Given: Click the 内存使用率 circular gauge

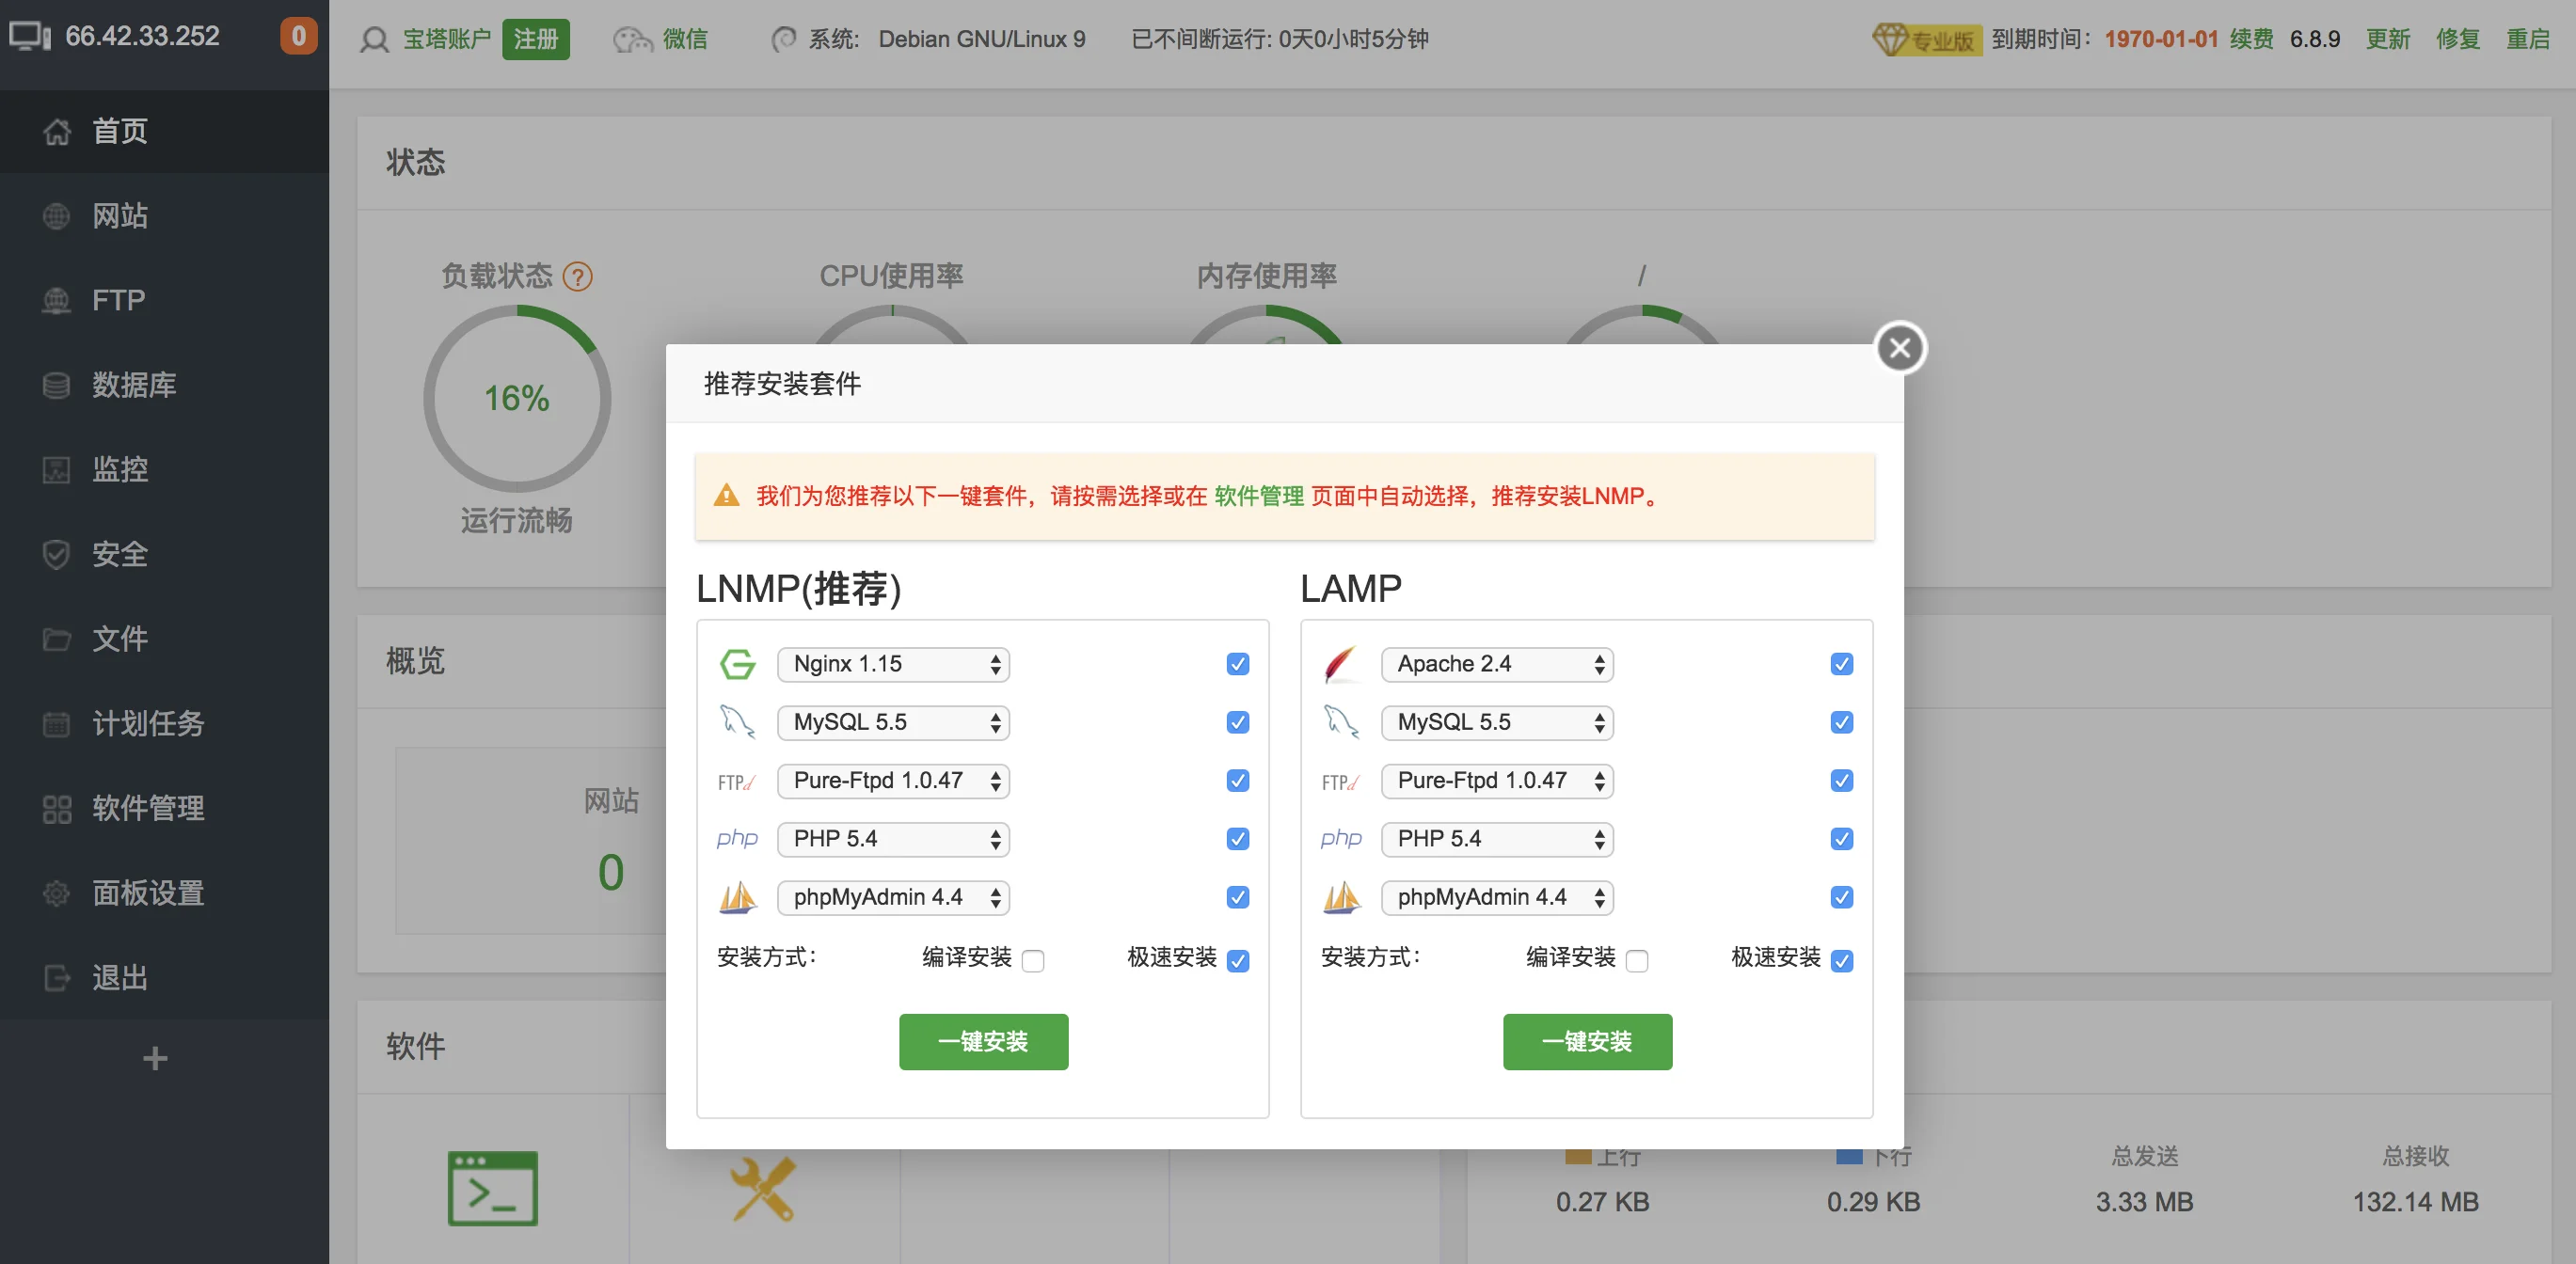Looking at the screenshot, I should [1267, 325].
